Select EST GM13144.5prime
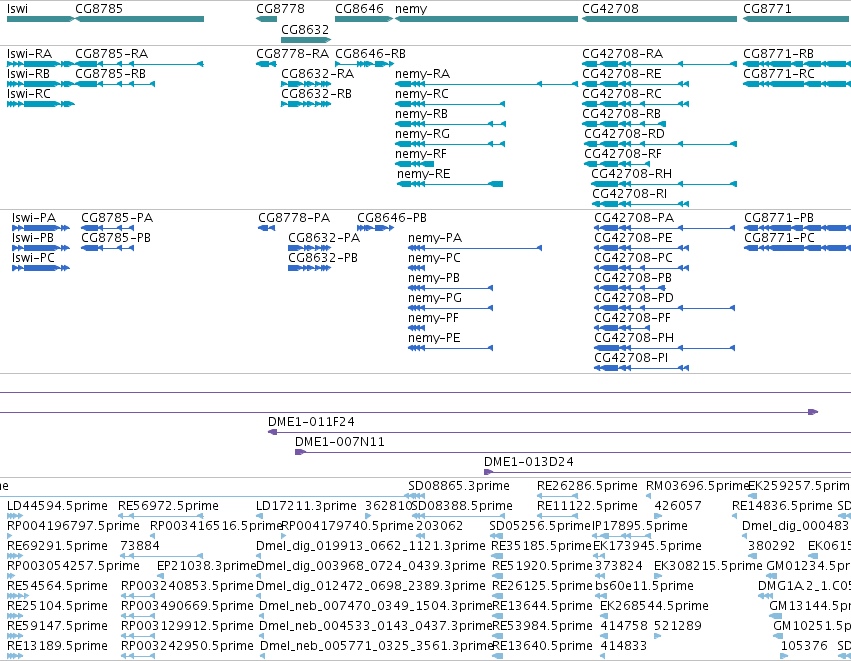The width and height of the screenshot is (851, 661). pos(776,616)
